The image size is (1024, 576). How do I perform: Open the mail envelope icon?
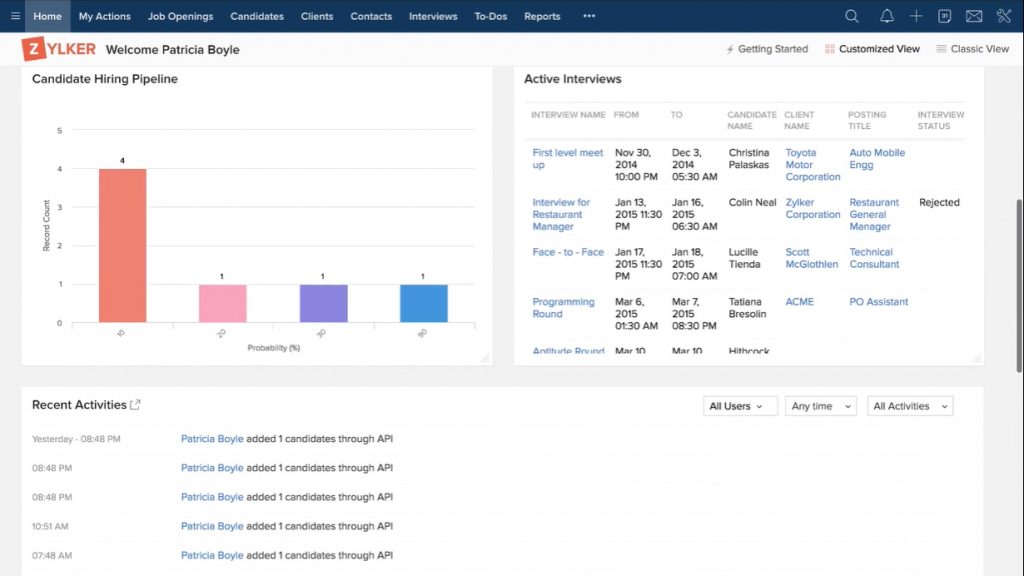point(974,15)
